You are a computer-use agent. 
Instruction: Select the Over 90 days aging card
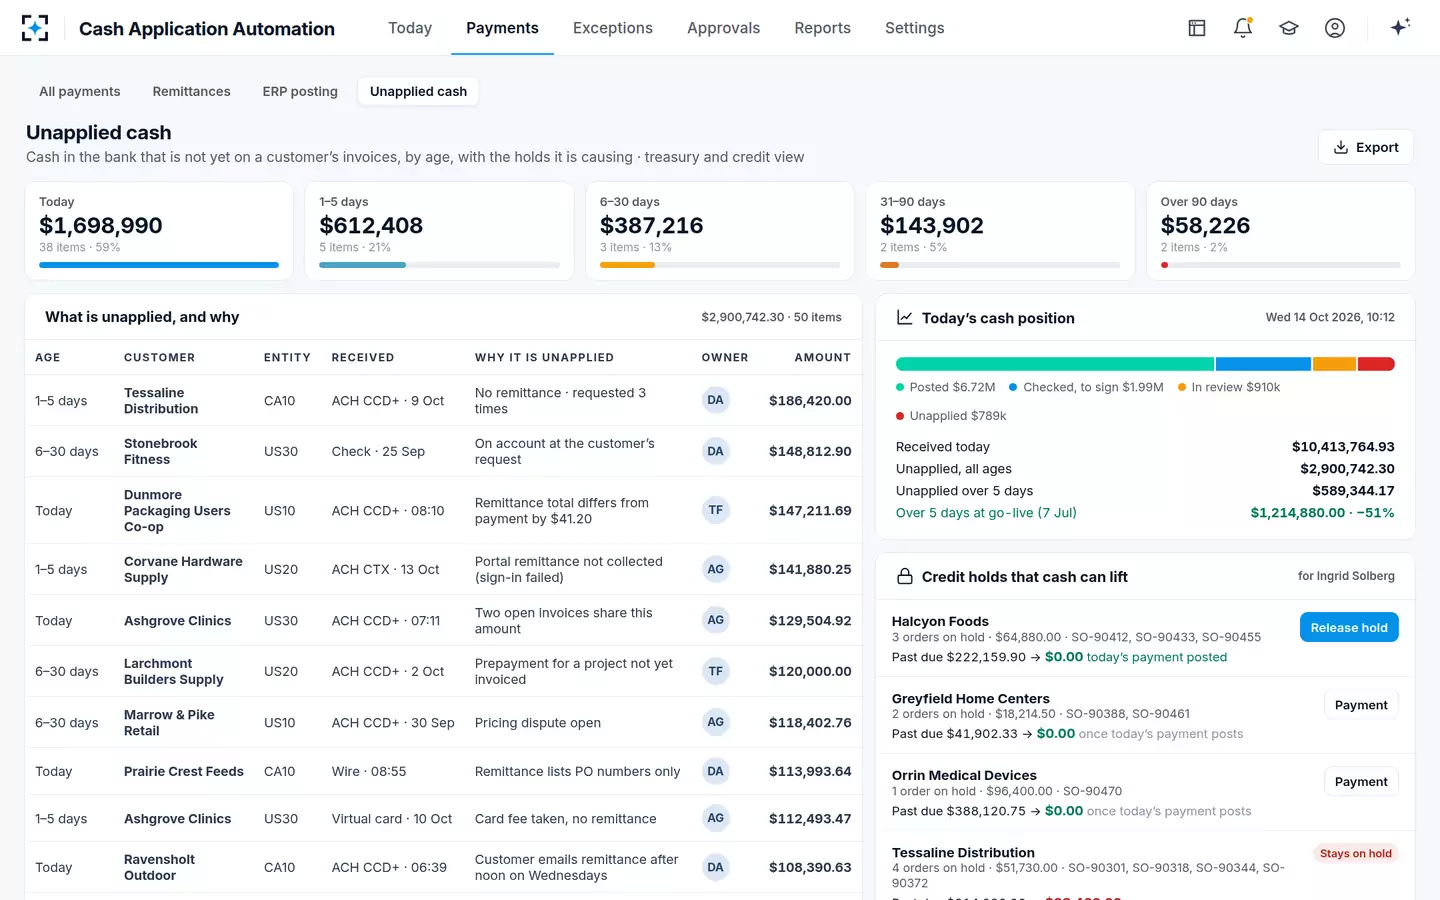(1280, 231)
